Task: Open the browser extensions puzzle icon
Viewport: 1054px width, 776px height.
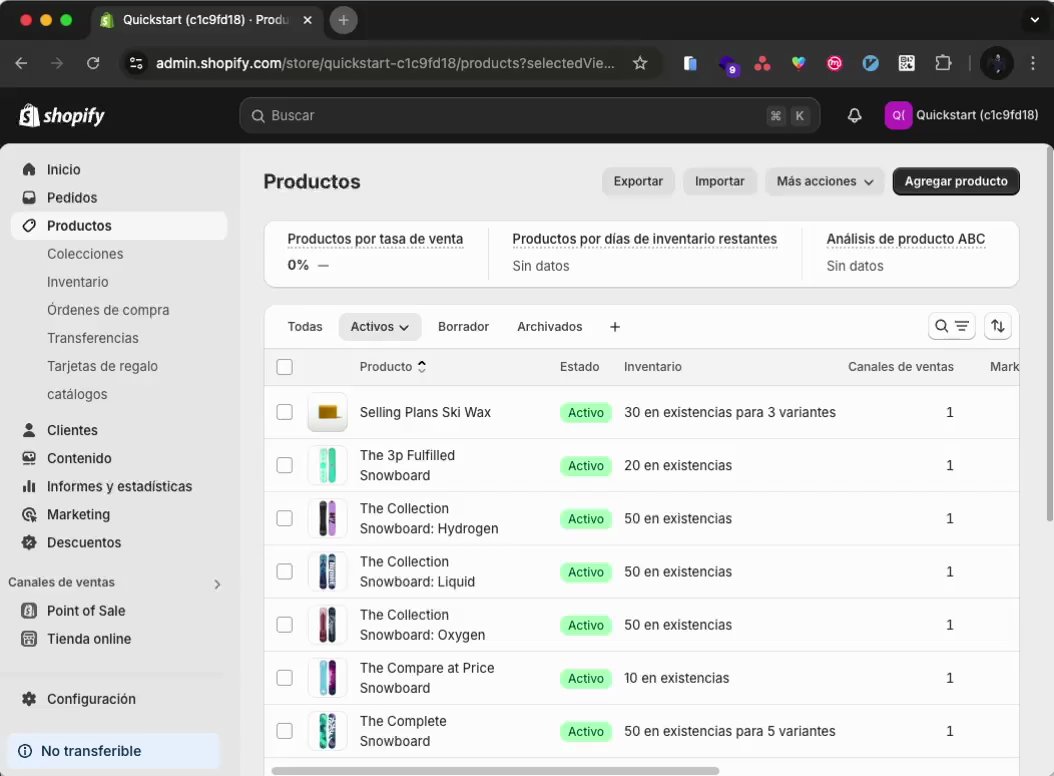Action: pos(942,63)
